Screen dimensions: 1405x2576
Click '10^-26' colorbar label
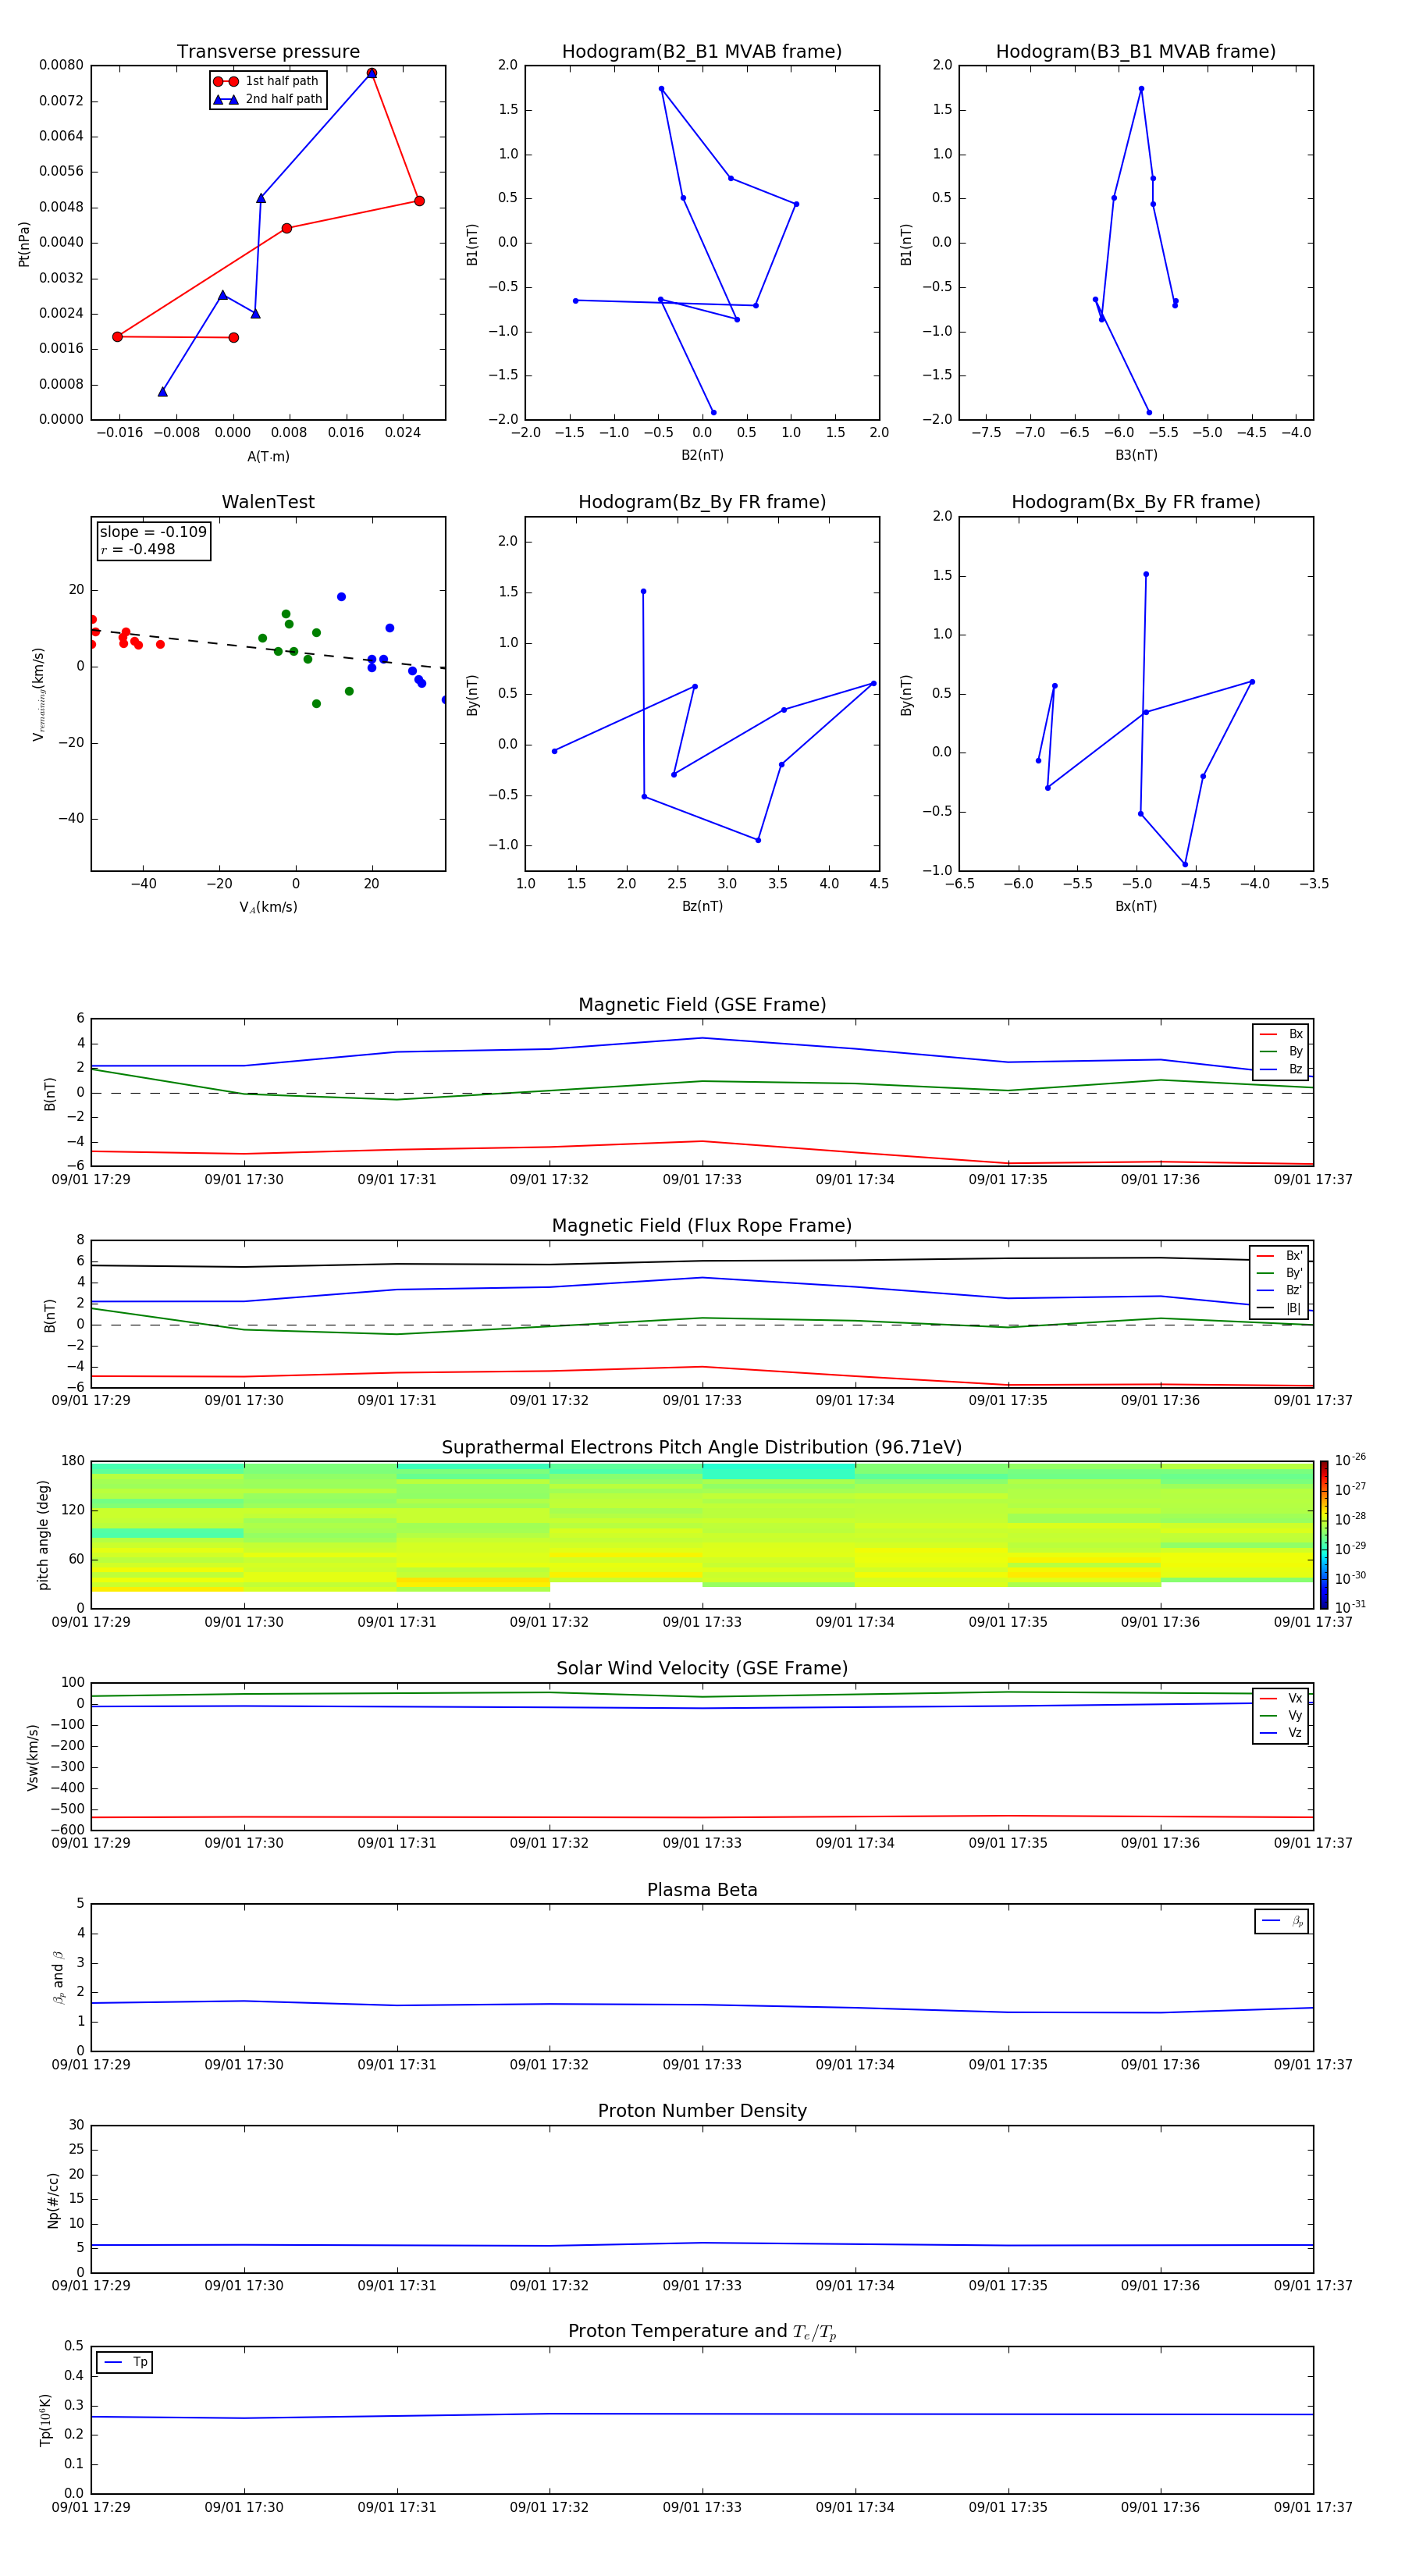pos(1350,1460)
